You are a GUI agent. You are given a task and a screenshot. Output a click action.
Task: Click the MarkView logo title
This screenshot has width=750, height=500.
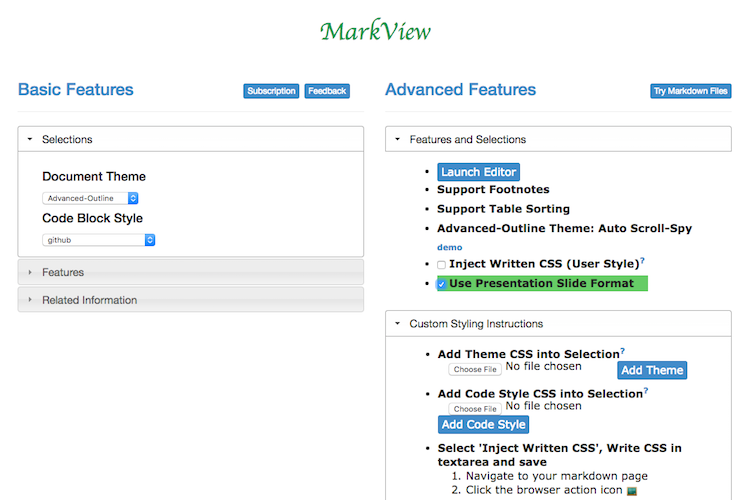pos(375,31)
